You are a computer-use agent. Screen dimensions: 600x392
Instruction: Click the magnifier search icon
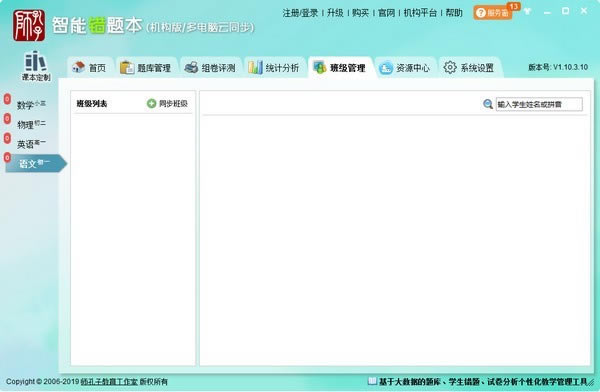(488, 104)
